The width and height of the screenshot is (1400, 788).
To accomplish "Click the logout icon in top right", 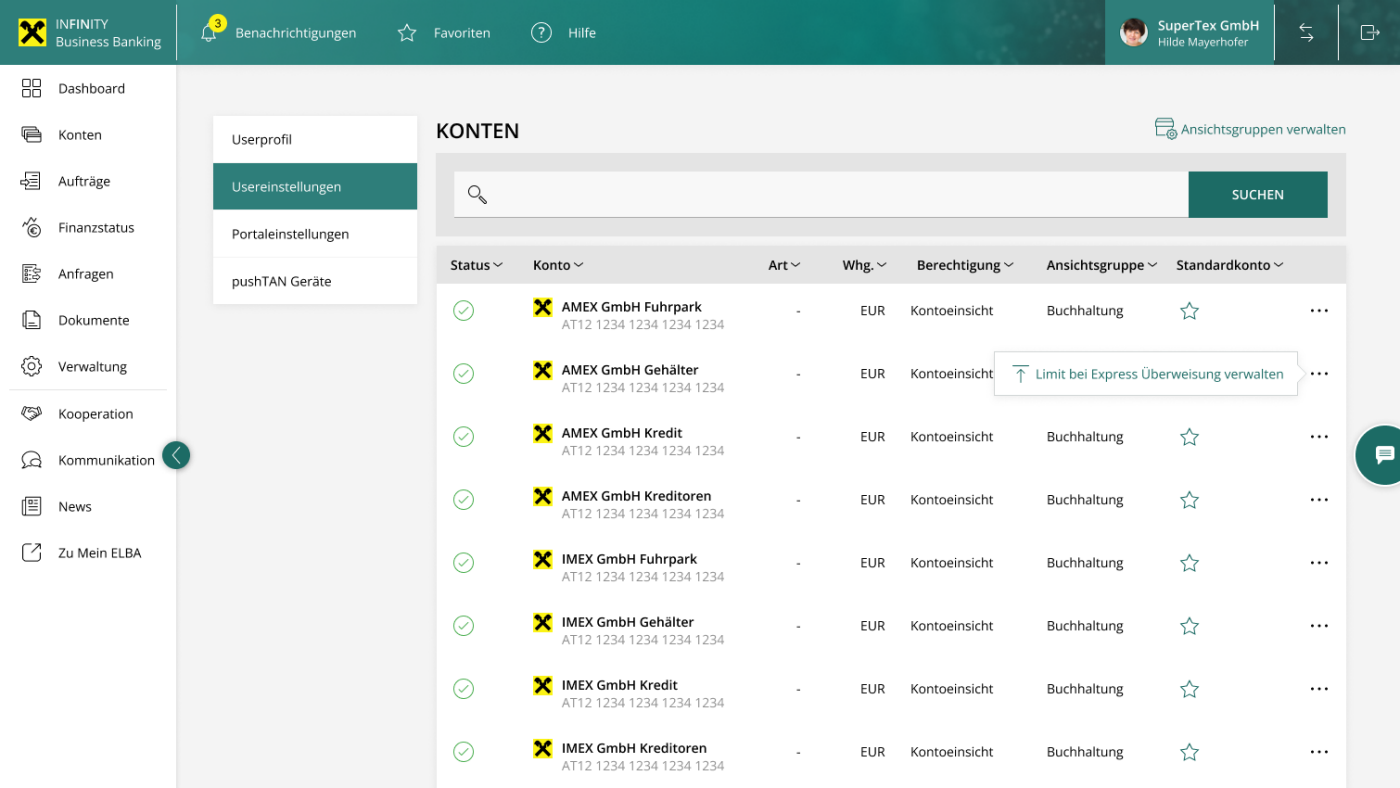I will click(1369, 33).
